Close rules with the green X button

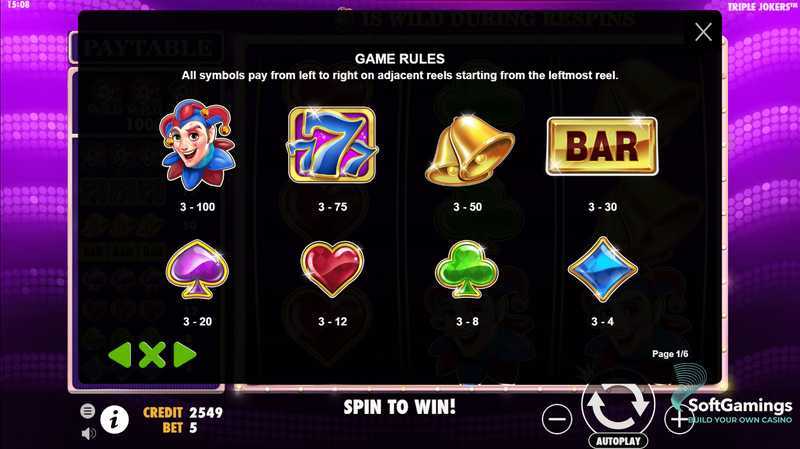click(152, 355)
